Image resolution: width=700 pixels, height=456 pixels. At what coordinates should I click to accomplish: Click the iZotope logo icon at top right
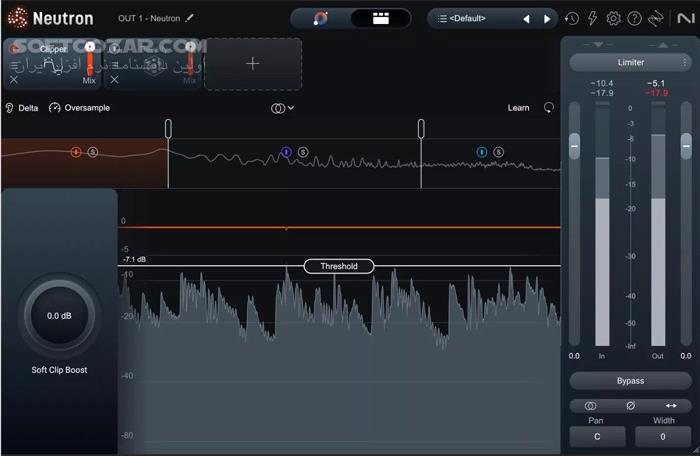pyautogui.click(x=682, y=18)
